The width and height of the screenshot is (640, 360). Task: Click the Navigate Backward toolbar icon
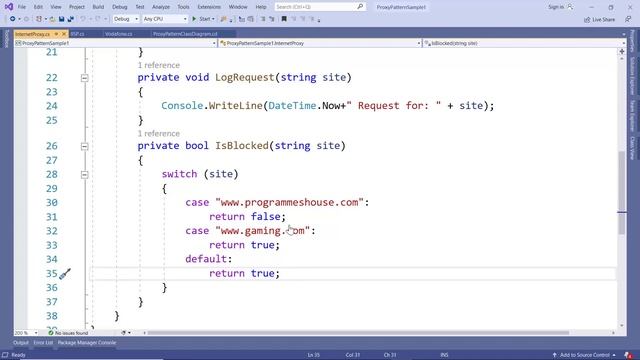[x=13, y=19]
